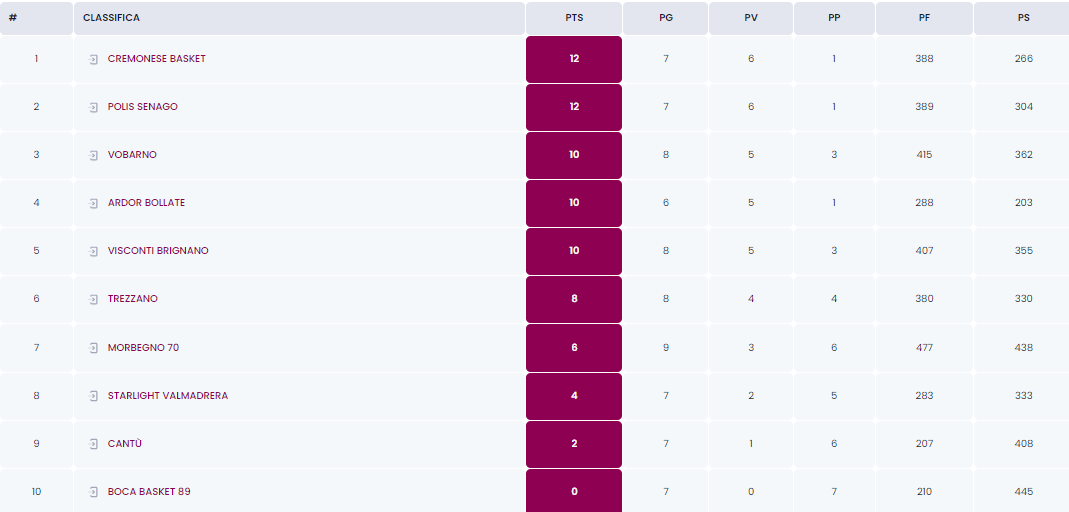Click Vobarno's maroon 10 points cell
The height and width of the screenshot is (512, 1069).
tap(573, 155)
